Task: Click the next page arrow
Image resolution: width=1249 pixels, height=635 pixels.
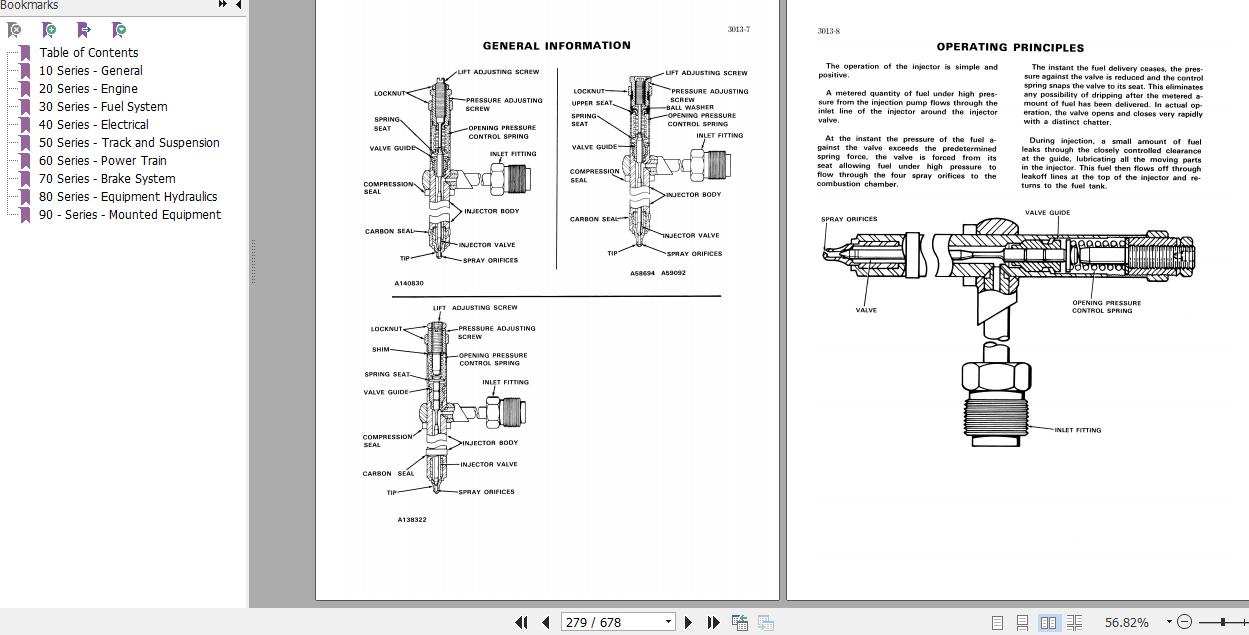Action: point(689,622)
